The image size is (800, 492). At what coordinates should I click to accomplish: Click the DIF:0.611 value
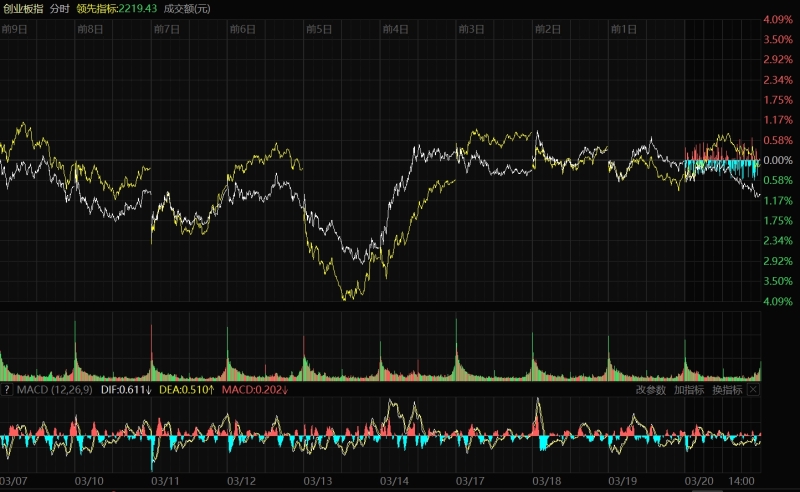tap(126, 390)
